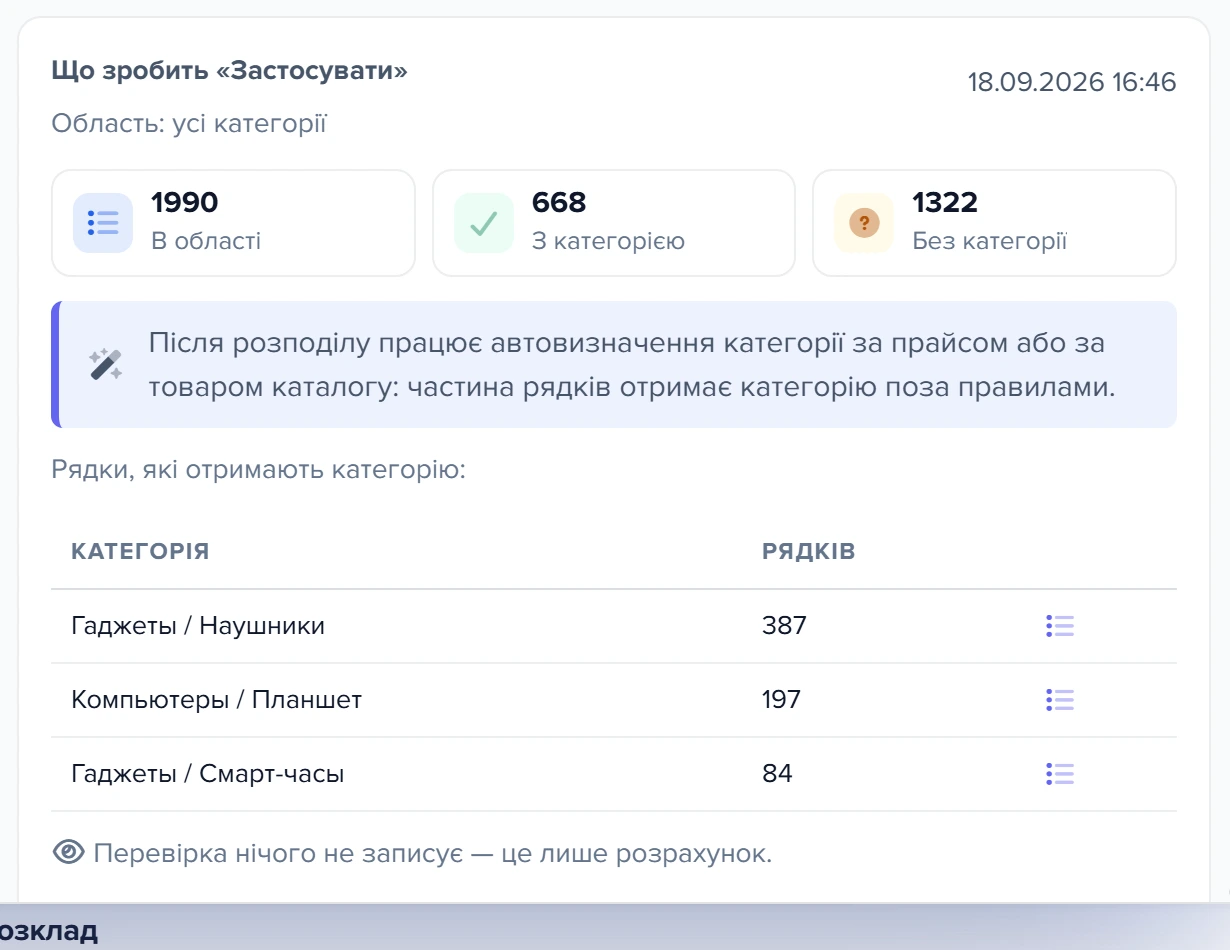Click the Гаджеты / Наушники category cell

pyautogui.click(x=198, y=626)
